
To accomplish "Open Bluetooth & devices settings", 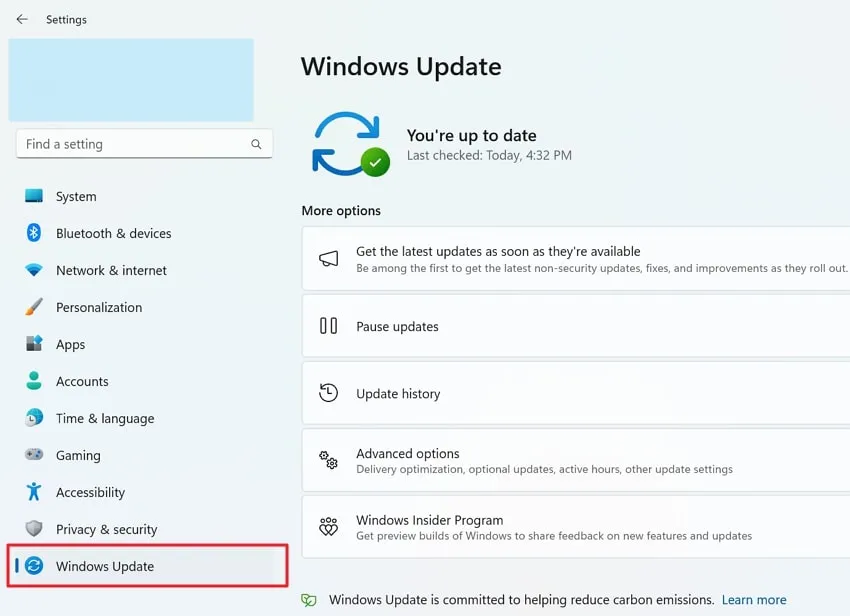I will (x=146, y=233).
